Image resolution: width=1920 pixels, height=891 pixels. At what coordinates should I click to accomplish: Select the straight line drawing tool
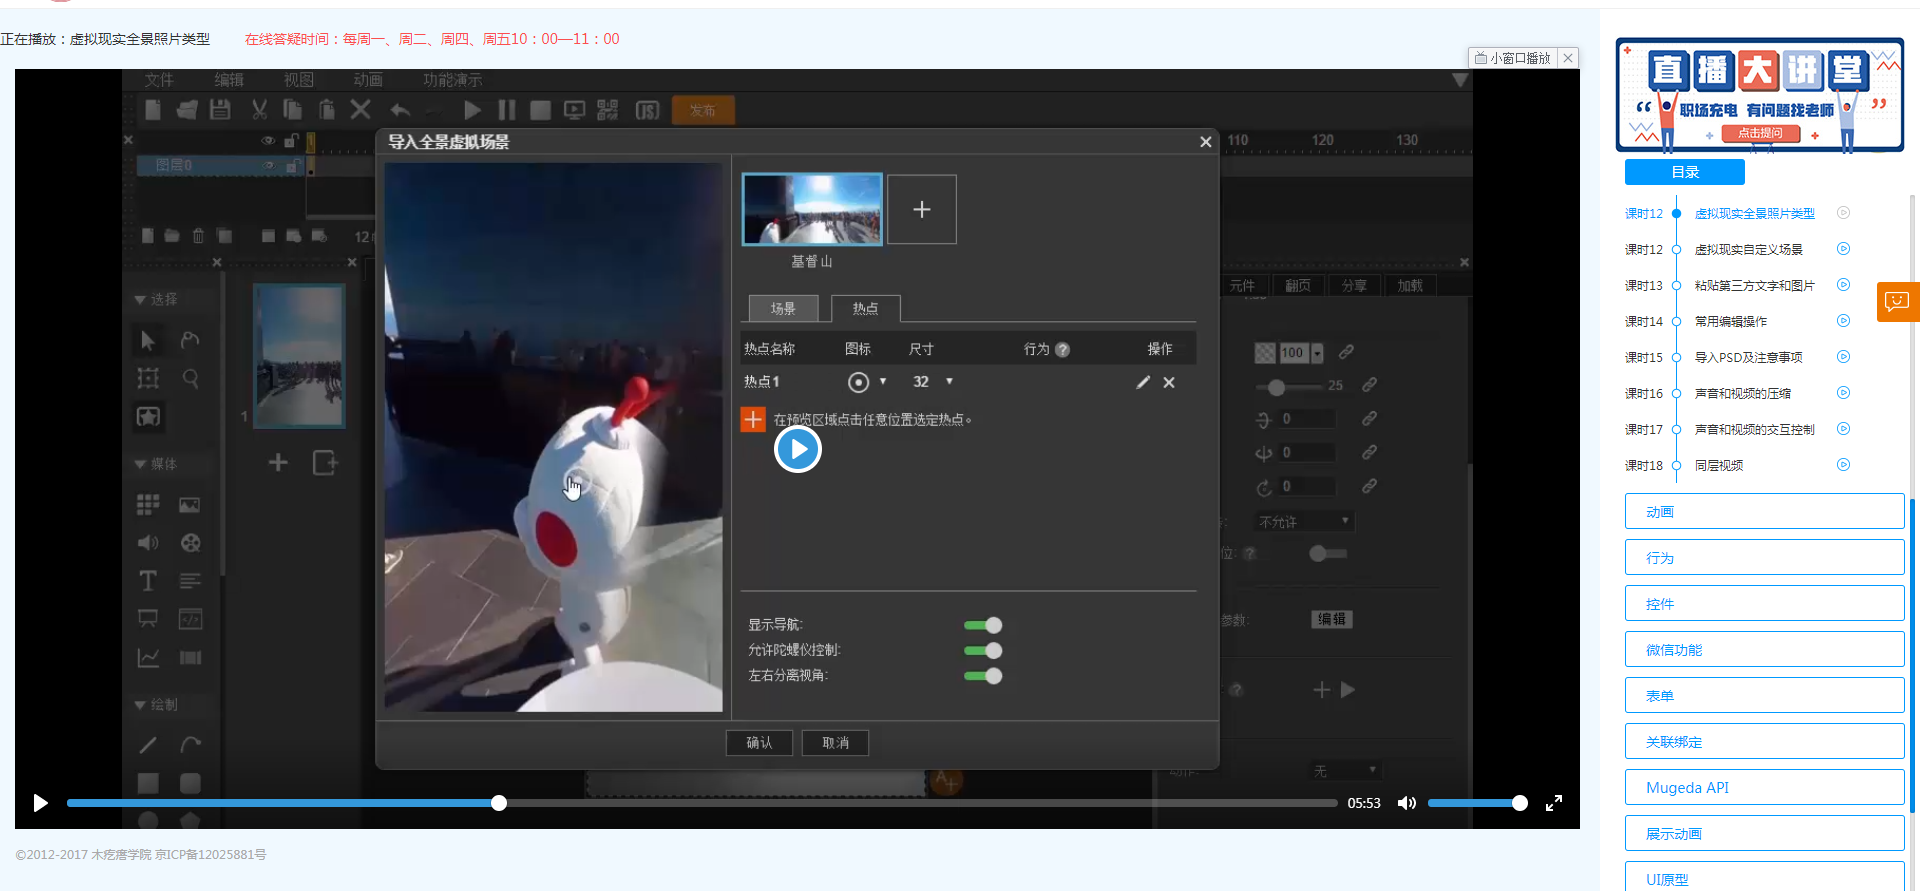[x=148, y=745]
